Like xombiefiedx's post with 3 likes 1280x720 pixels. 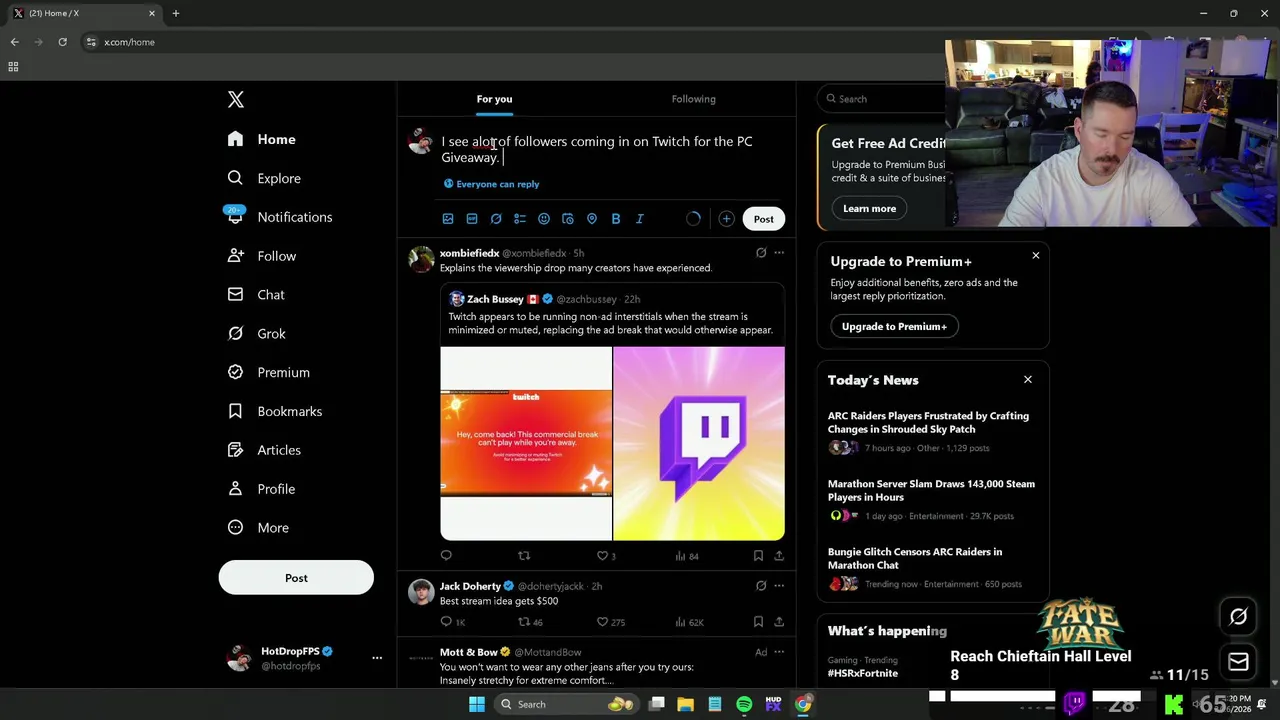pos(606,556)
